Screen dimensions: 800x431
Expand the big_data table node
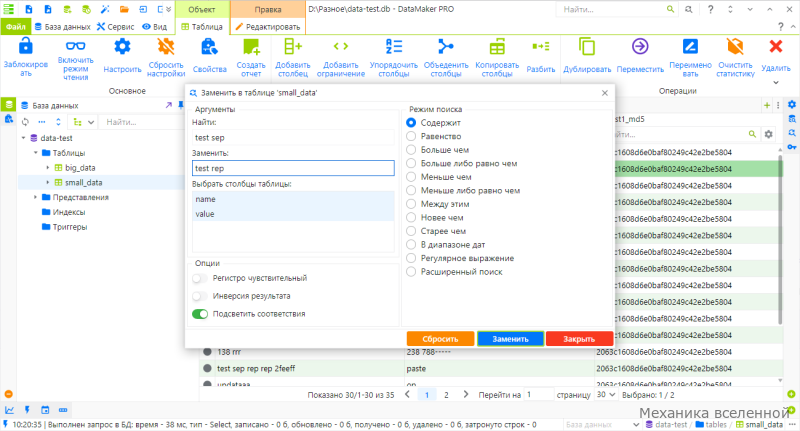(x=48, y=168)
